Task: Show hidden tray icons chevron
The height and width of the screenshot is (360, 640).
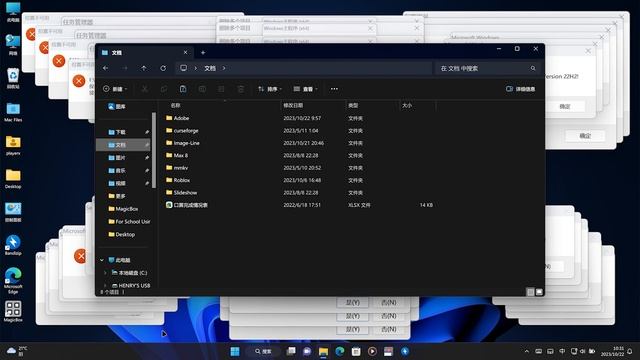Action: coord(527,351)
